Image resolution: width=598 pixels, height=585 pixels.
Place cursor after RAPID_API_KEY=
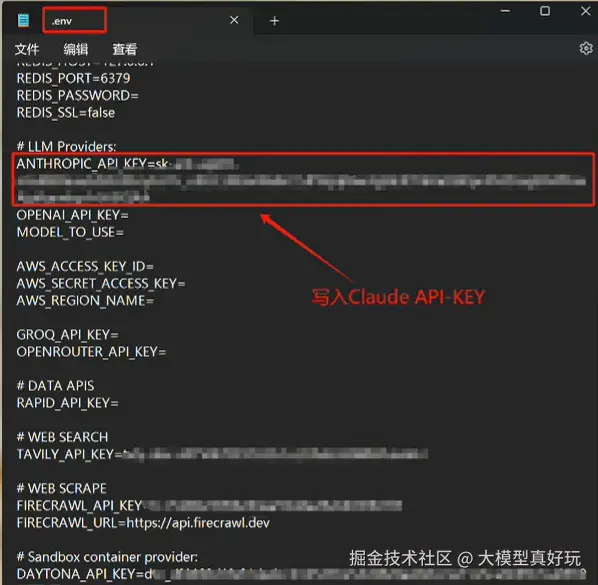[x=119, y=403]
